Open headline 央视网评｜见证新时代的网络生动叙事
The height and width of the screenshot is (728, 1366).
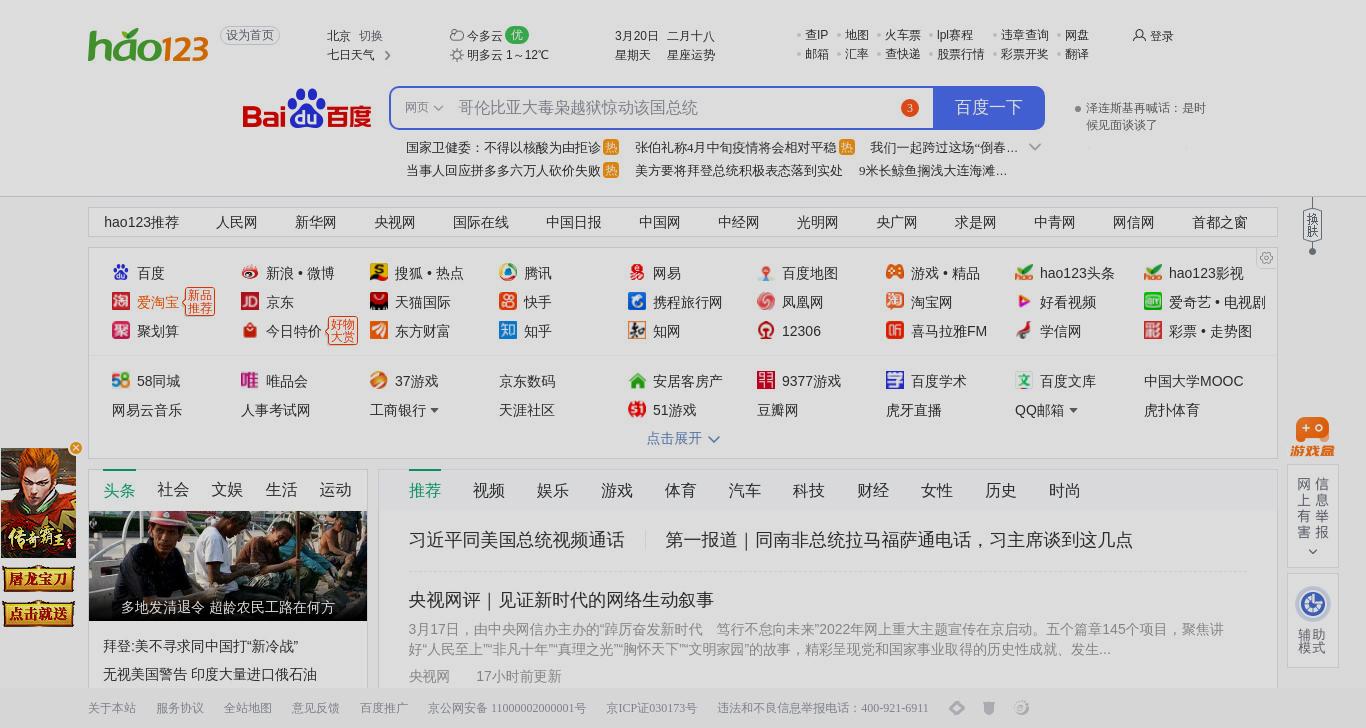pos(561,600)
